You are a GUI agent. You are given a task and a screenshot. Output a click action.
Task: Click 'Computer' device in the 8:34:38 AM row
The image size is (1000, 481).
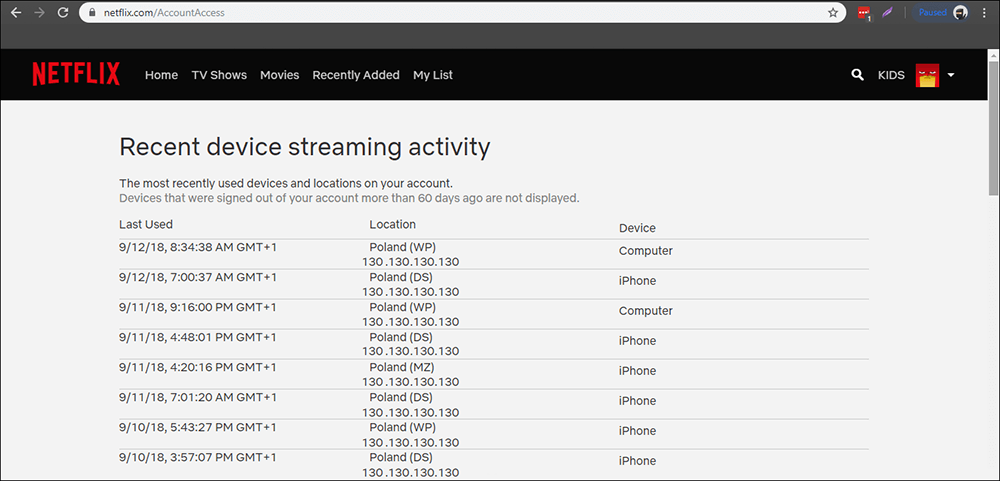click(x=645, y=251)
